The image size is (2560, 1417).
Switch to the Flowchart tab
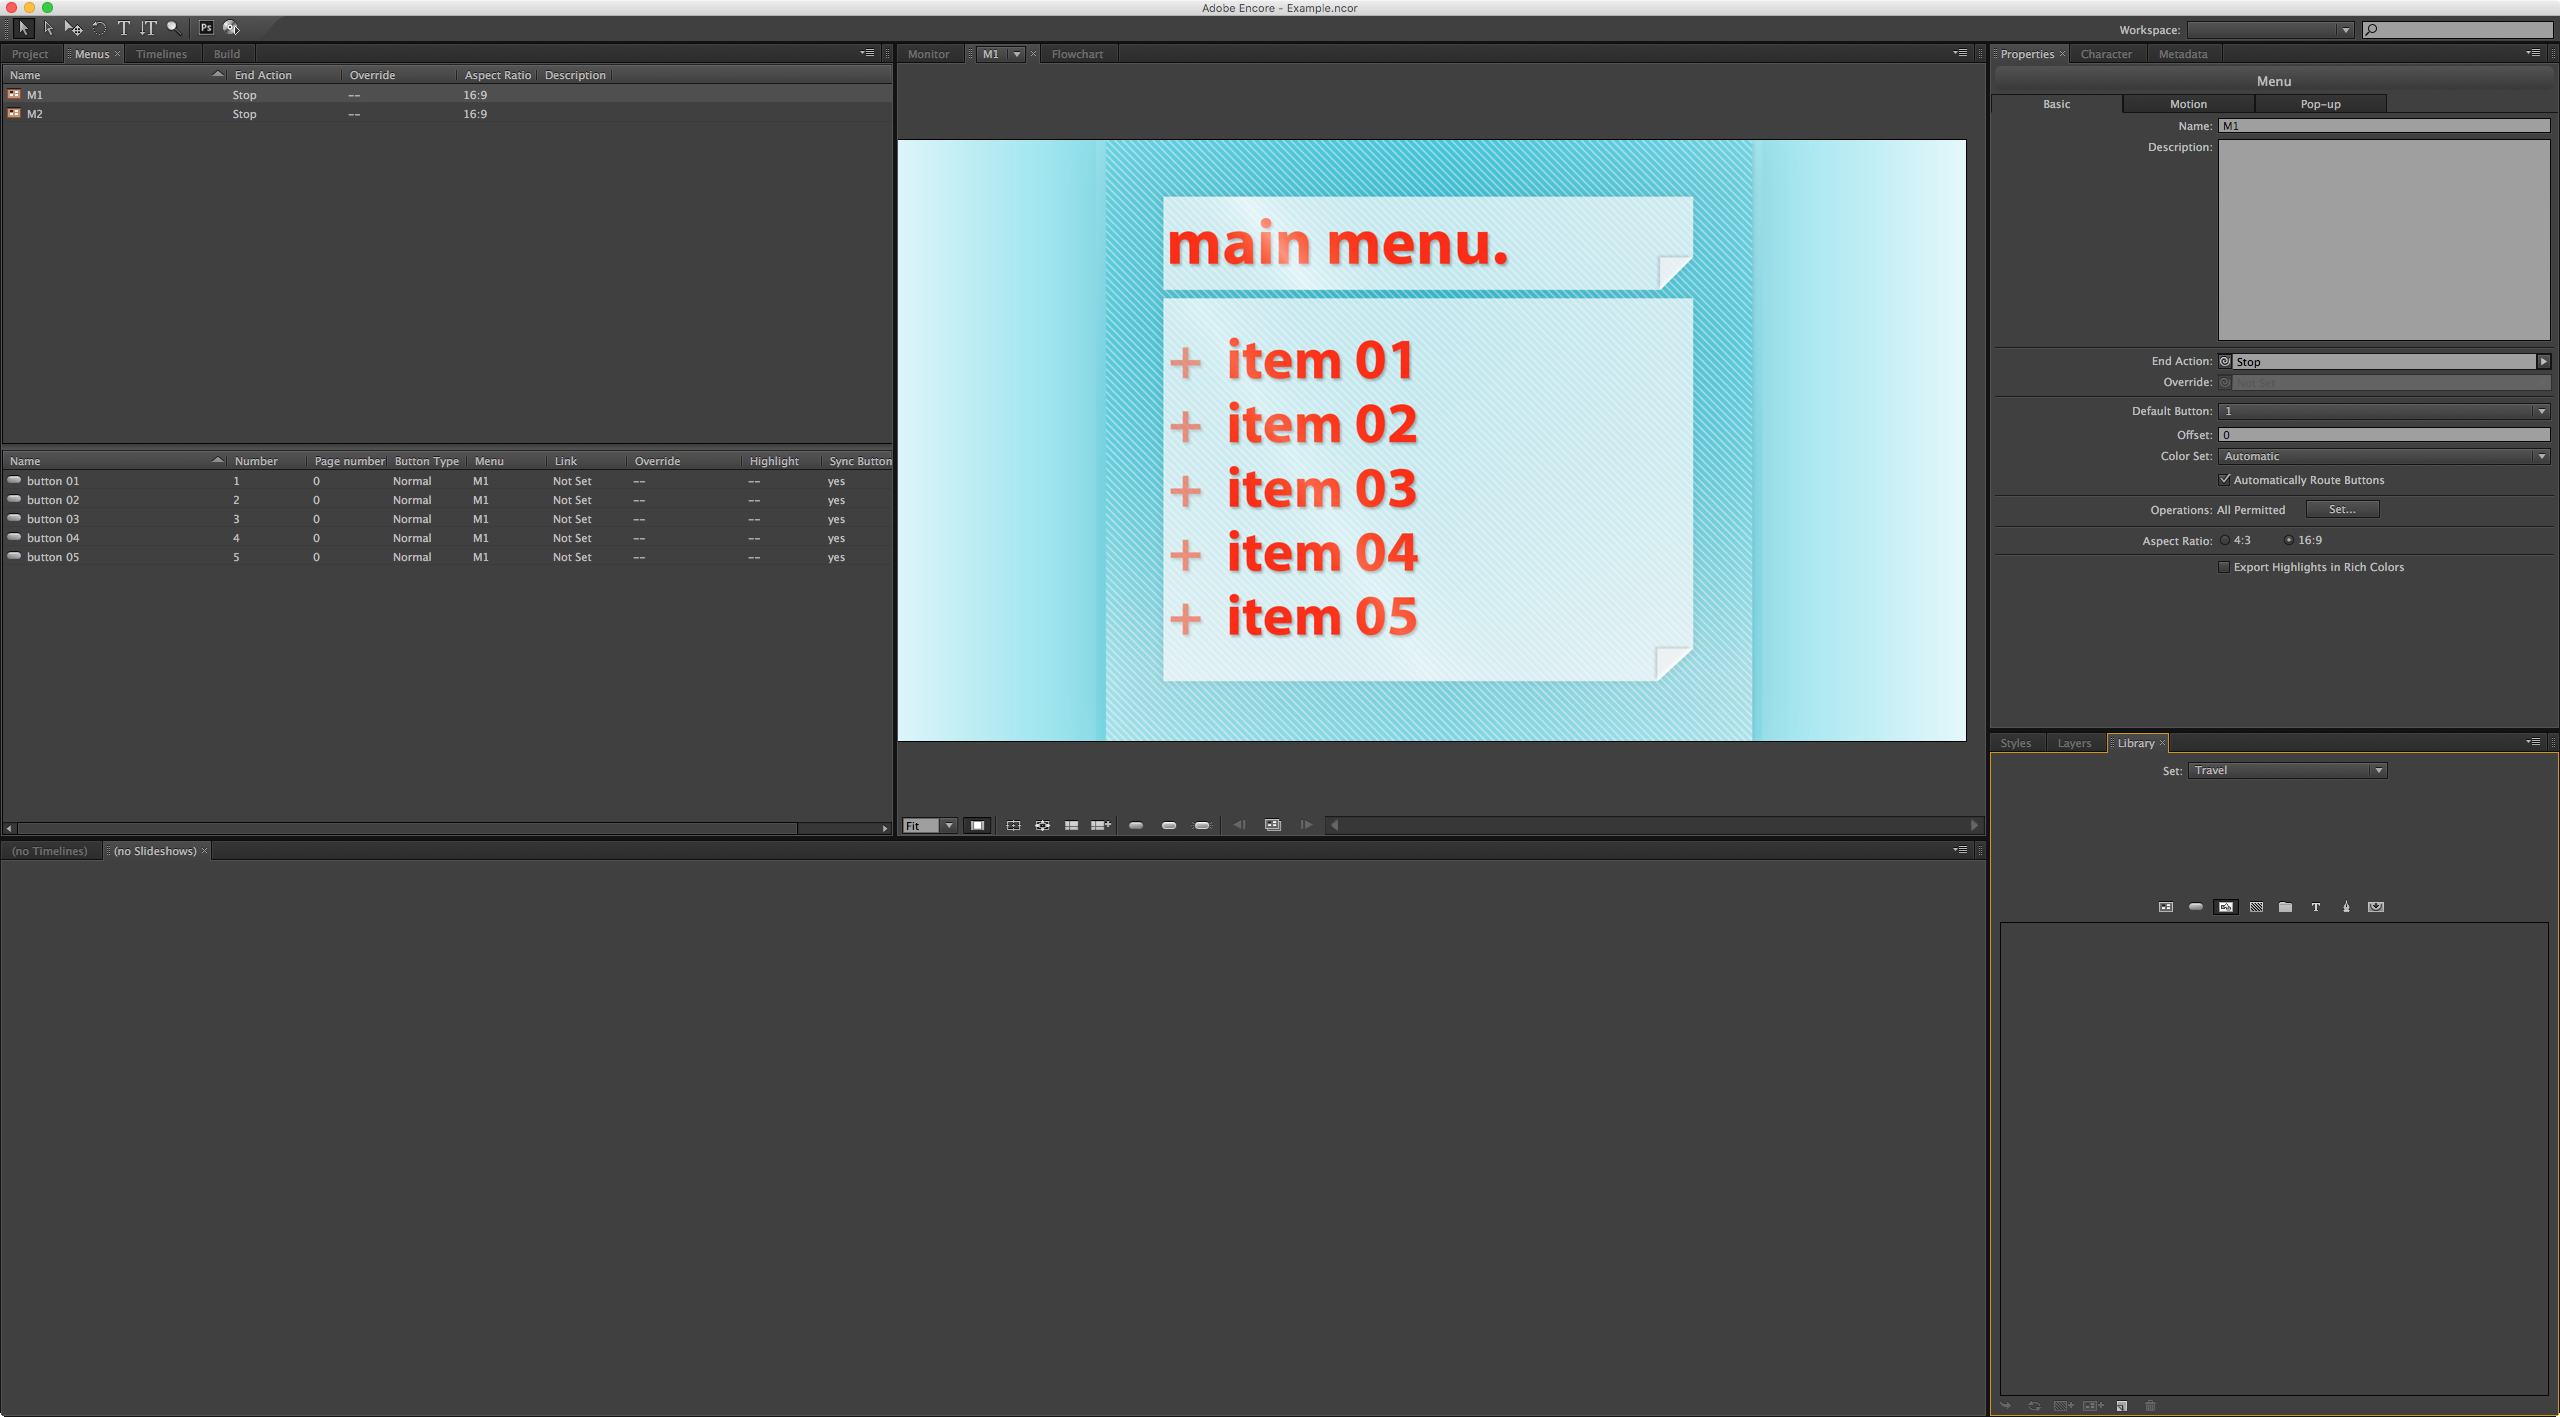[x=1076, y=53]
